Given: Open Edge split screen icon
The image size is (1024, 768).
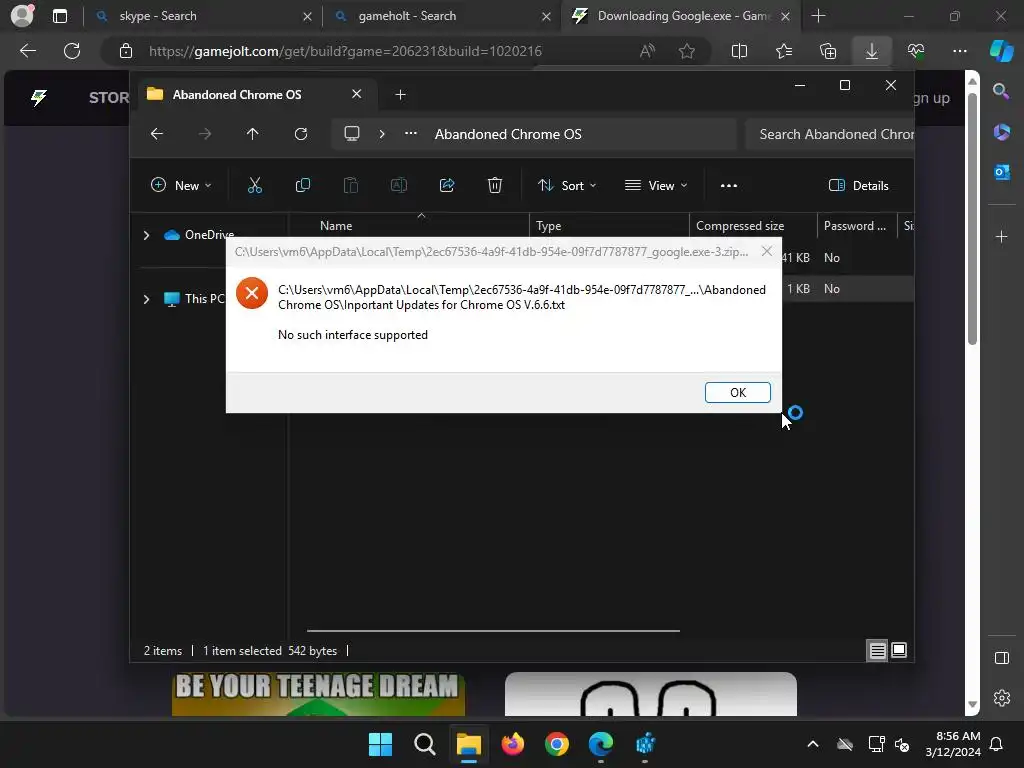Looking at the screenshot, I should pyautogui.click(x=739, y=51).
